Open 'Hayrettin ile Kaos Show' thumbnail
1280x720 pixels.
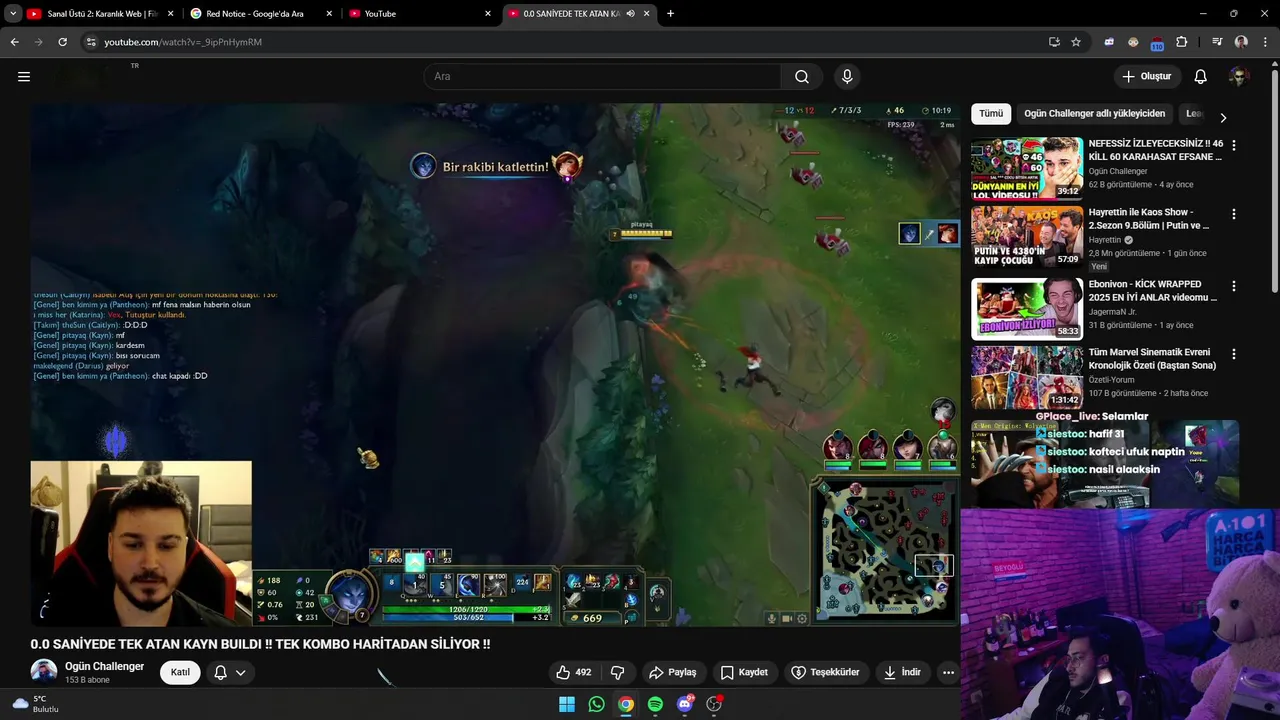click(1027, 237)
